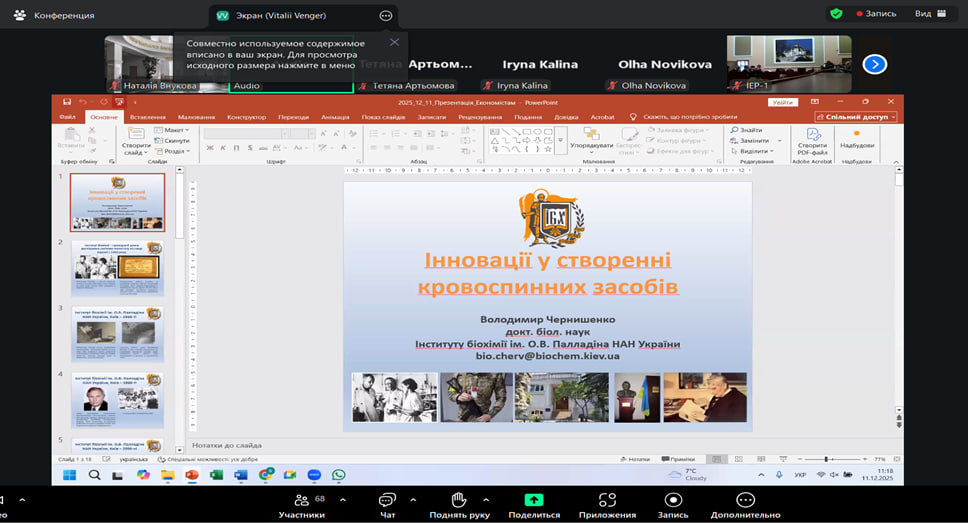Expand the arrow next to Участники
The width and height of the screenshot is (968, 523).
[x=342, y=499]
